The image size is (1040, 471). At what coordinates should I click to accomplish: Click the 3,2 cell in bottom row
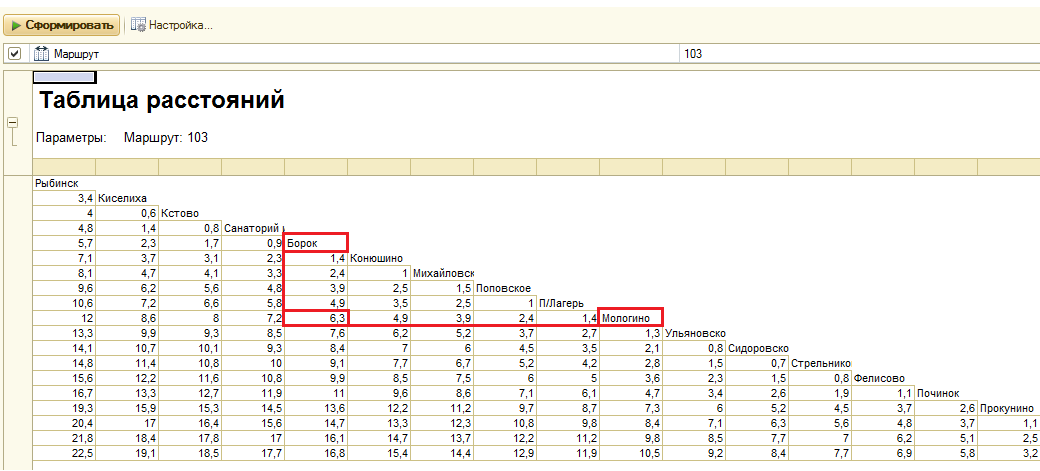coord(1009,453)
